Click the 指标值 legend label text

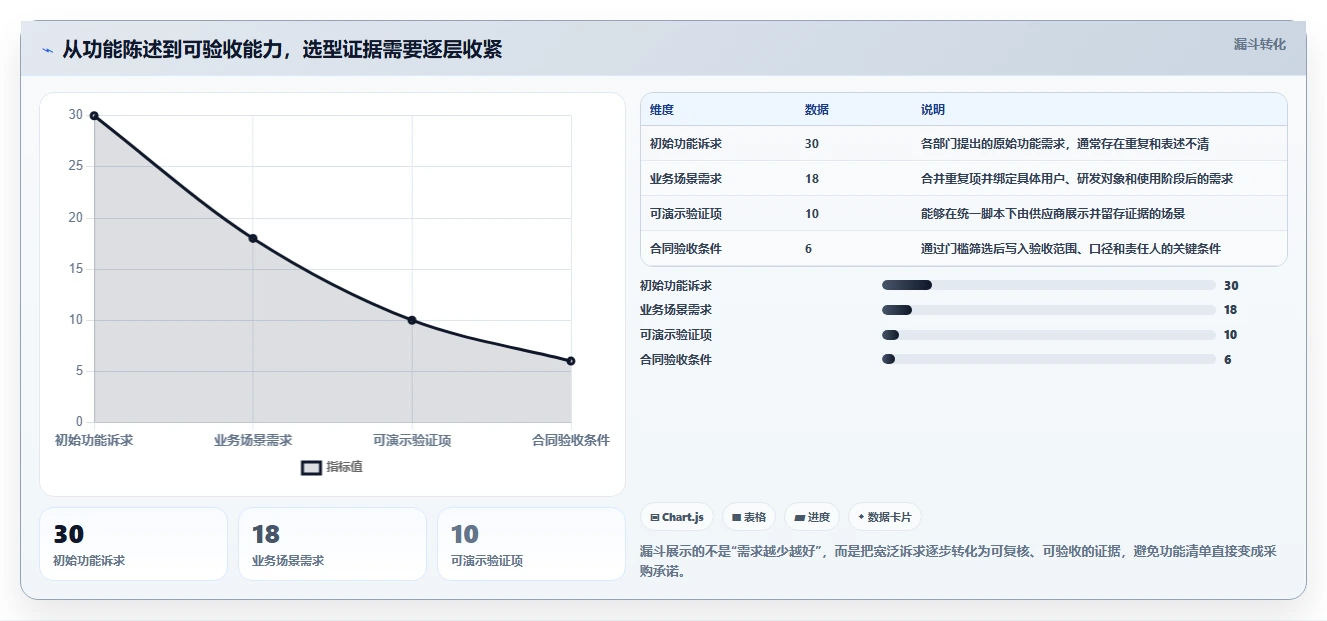tap(344, 467)
